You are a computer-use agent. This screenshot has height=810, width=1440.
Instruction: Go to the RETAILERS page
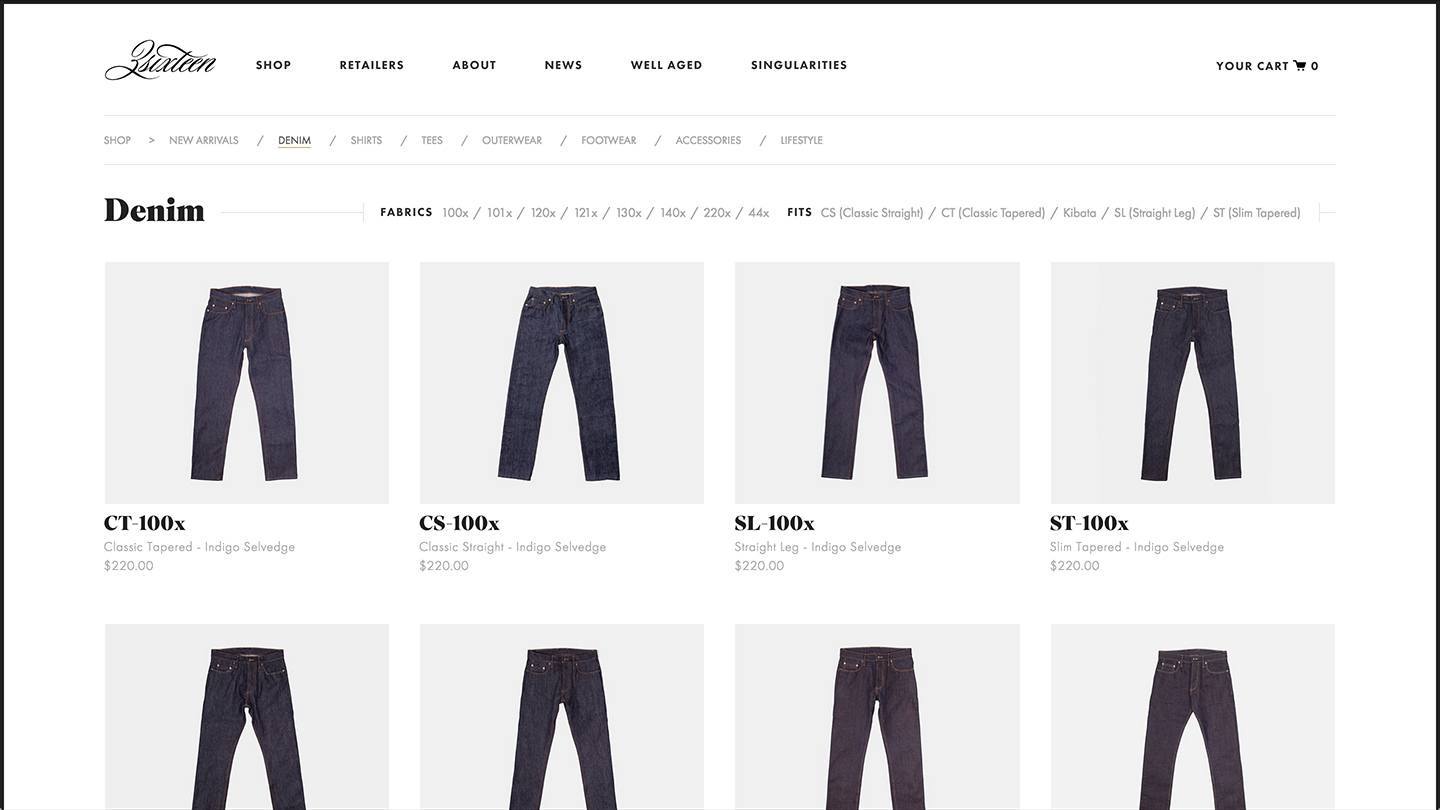tap(371, 65)
